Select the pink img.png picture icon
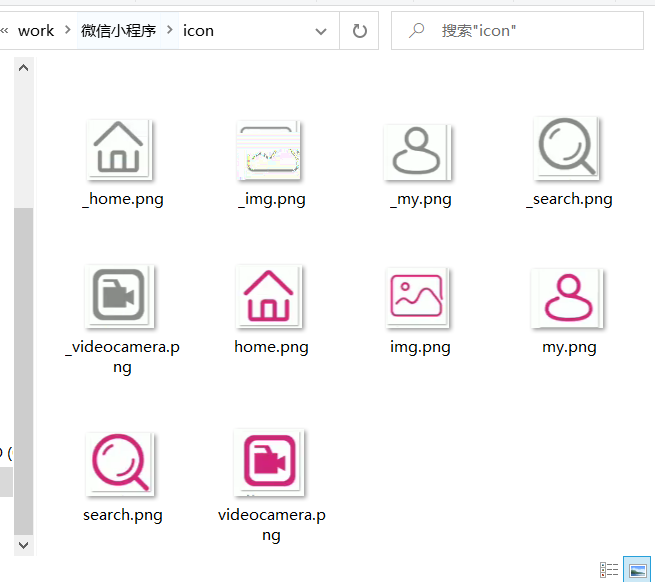The width and height of the screenshot is (655, 582). point(417,297)
